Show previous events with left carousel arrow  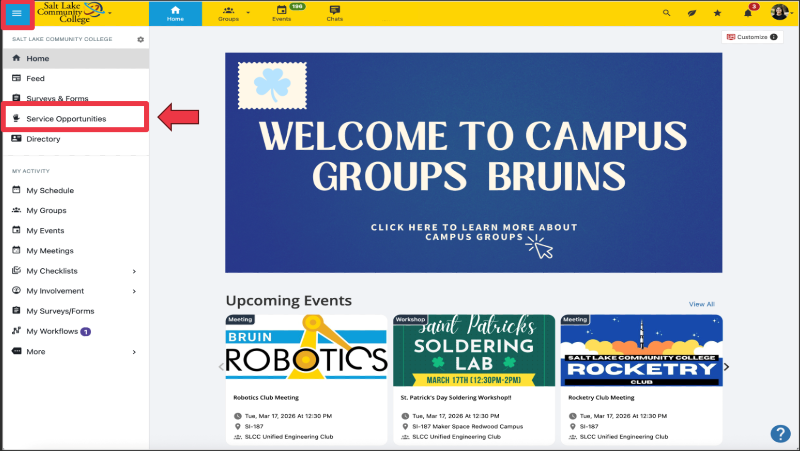pos(221,366)
